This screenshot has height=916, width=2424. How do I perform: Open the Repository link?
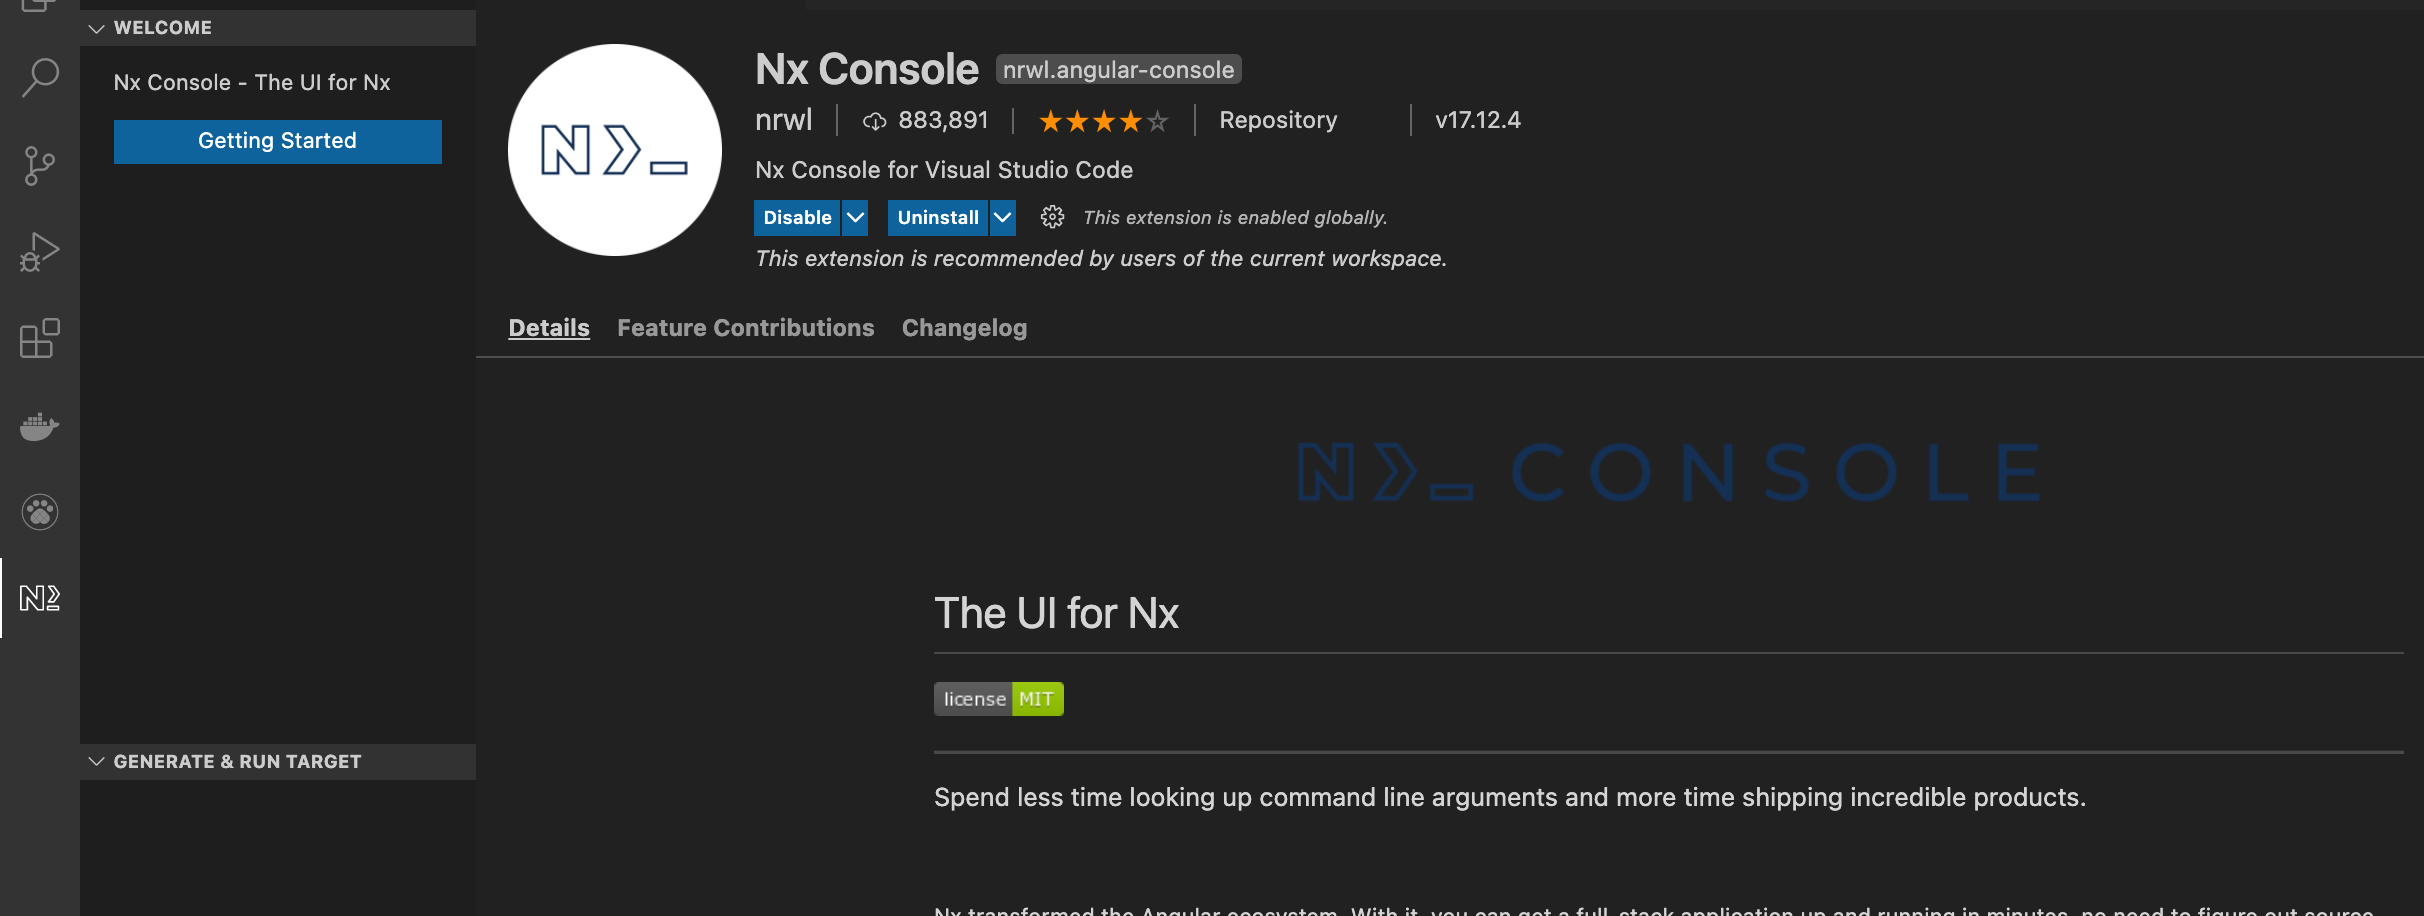coord(1278,120)
